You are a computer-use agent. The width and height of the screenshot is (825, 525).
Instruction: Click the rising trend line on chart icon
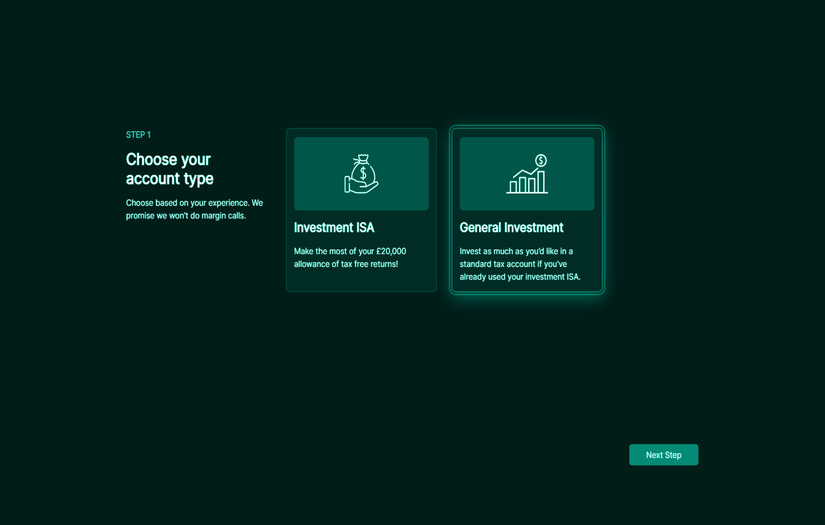click(x=521, y=172)
